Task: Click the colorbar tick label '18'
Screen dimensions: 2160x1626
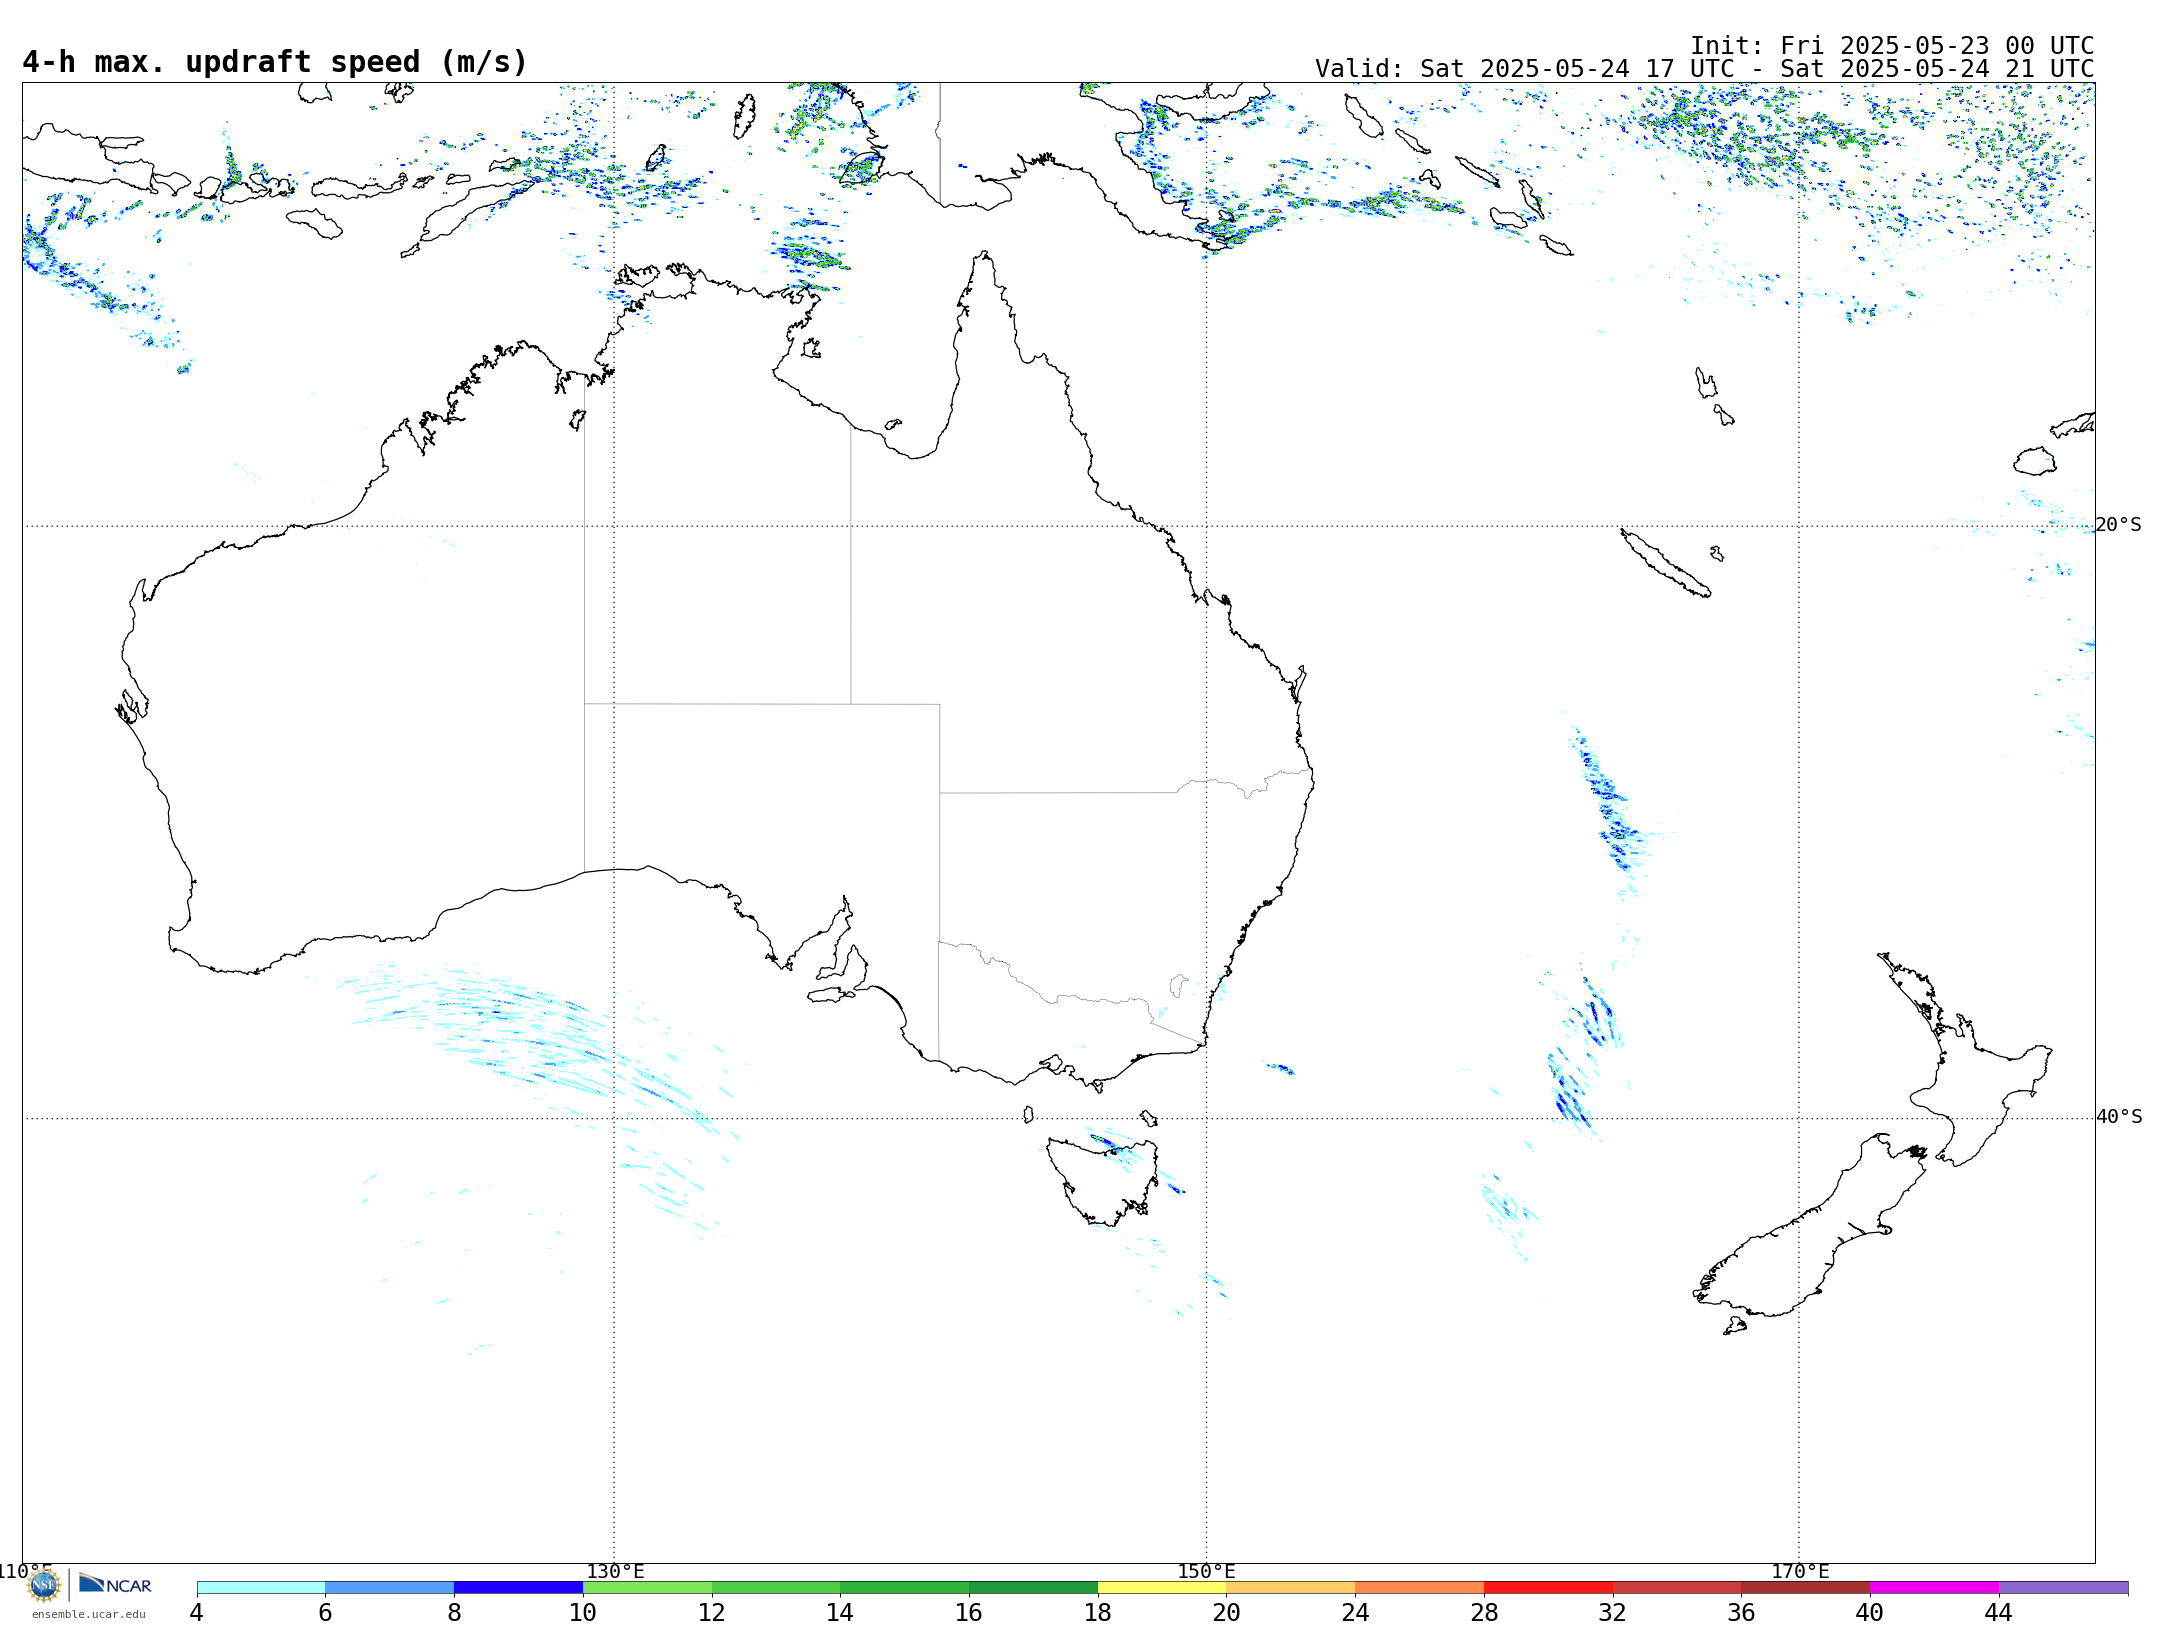Action: point(1098,1612)
